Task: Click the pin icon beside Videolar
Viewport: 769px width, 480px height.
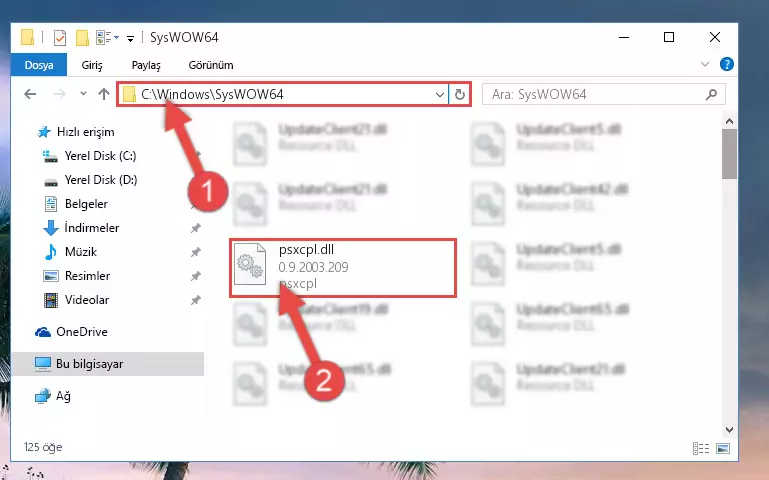Action: point(196,300)
